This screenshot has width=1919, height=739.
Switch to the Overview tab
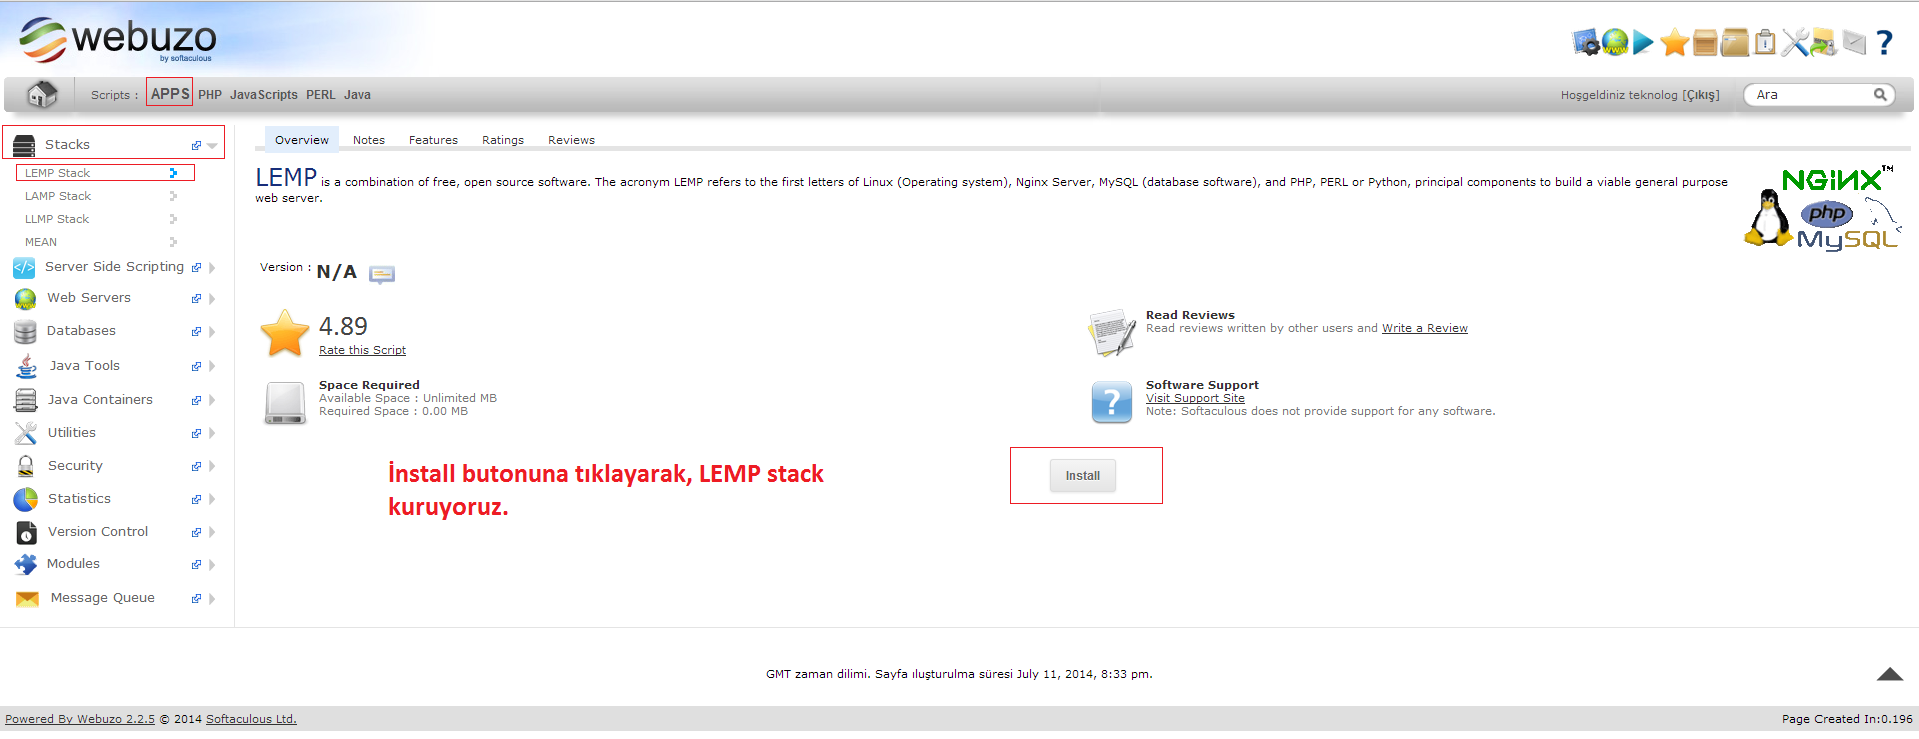coord(302,140)
